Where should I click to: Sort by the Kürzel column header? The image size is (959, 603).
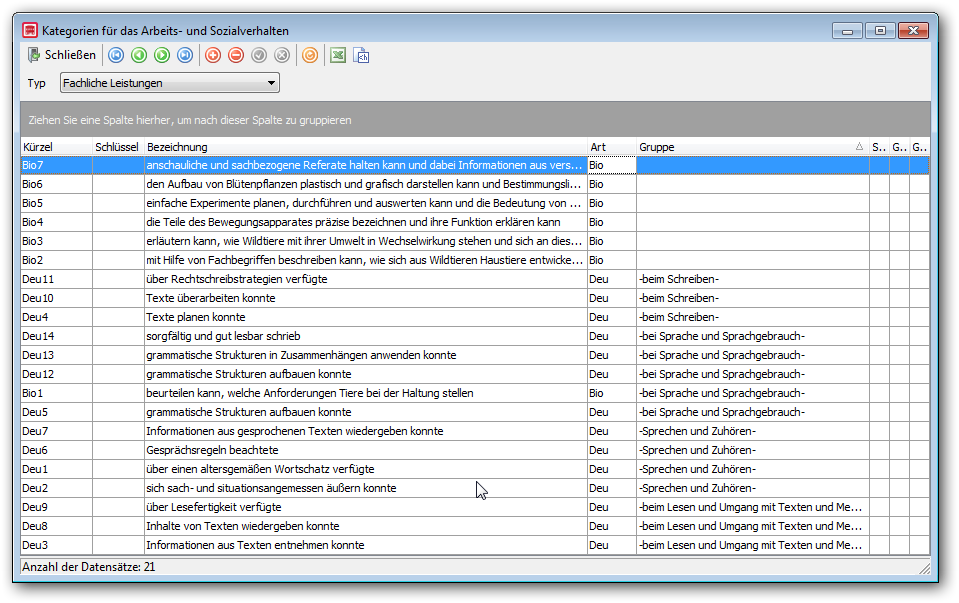pyautogui.click(x=56, y=147)
